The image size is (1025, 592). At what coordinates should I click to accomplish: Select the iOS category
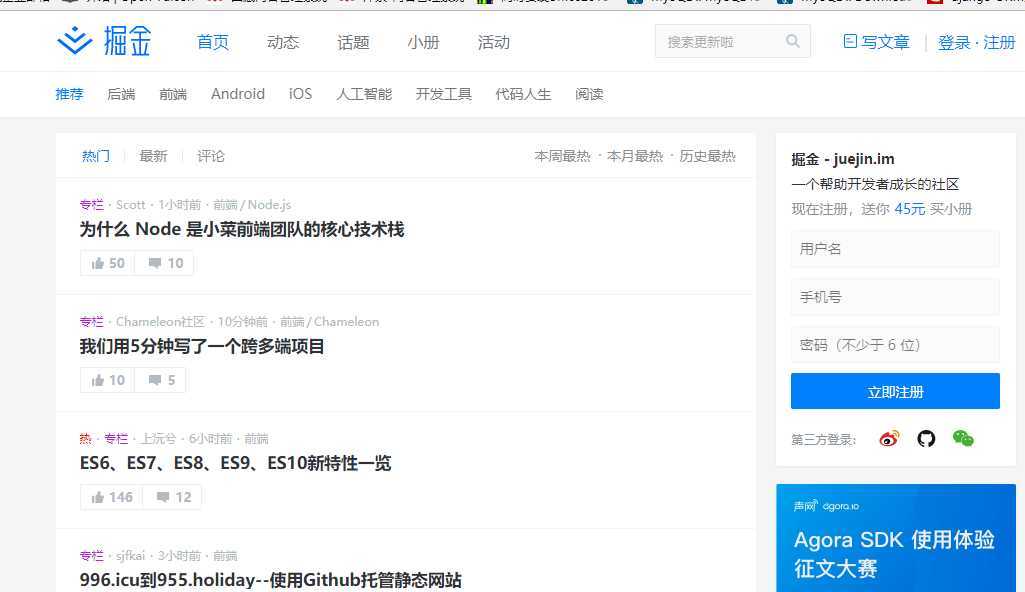[301, 94]
